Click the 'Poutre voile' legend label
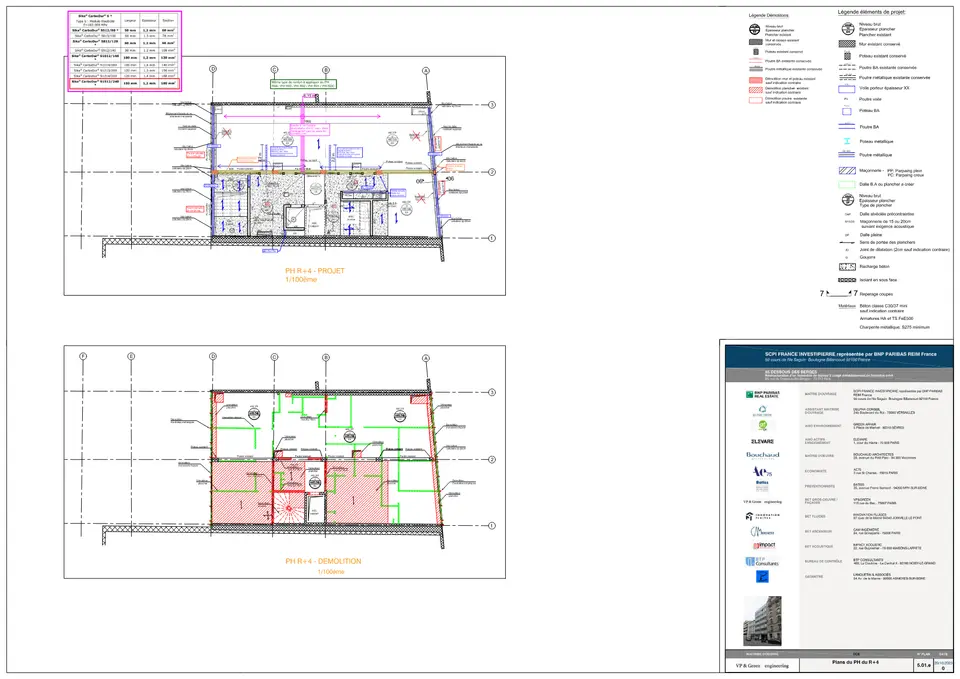The height and width of the screenshot is (679, 960). (870, 99)
